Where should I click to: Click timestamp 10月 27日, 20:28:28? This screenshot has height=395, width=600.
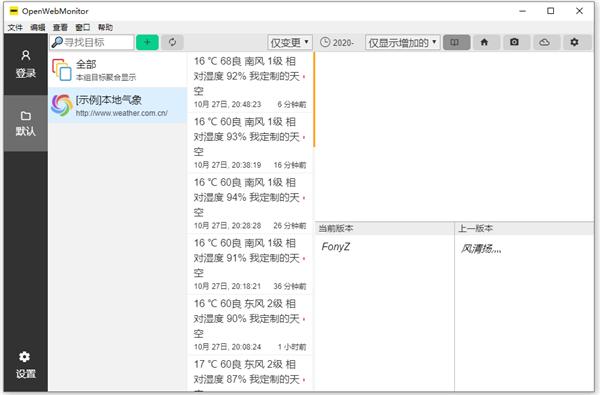pyautogui.click(x=228, y=226)
